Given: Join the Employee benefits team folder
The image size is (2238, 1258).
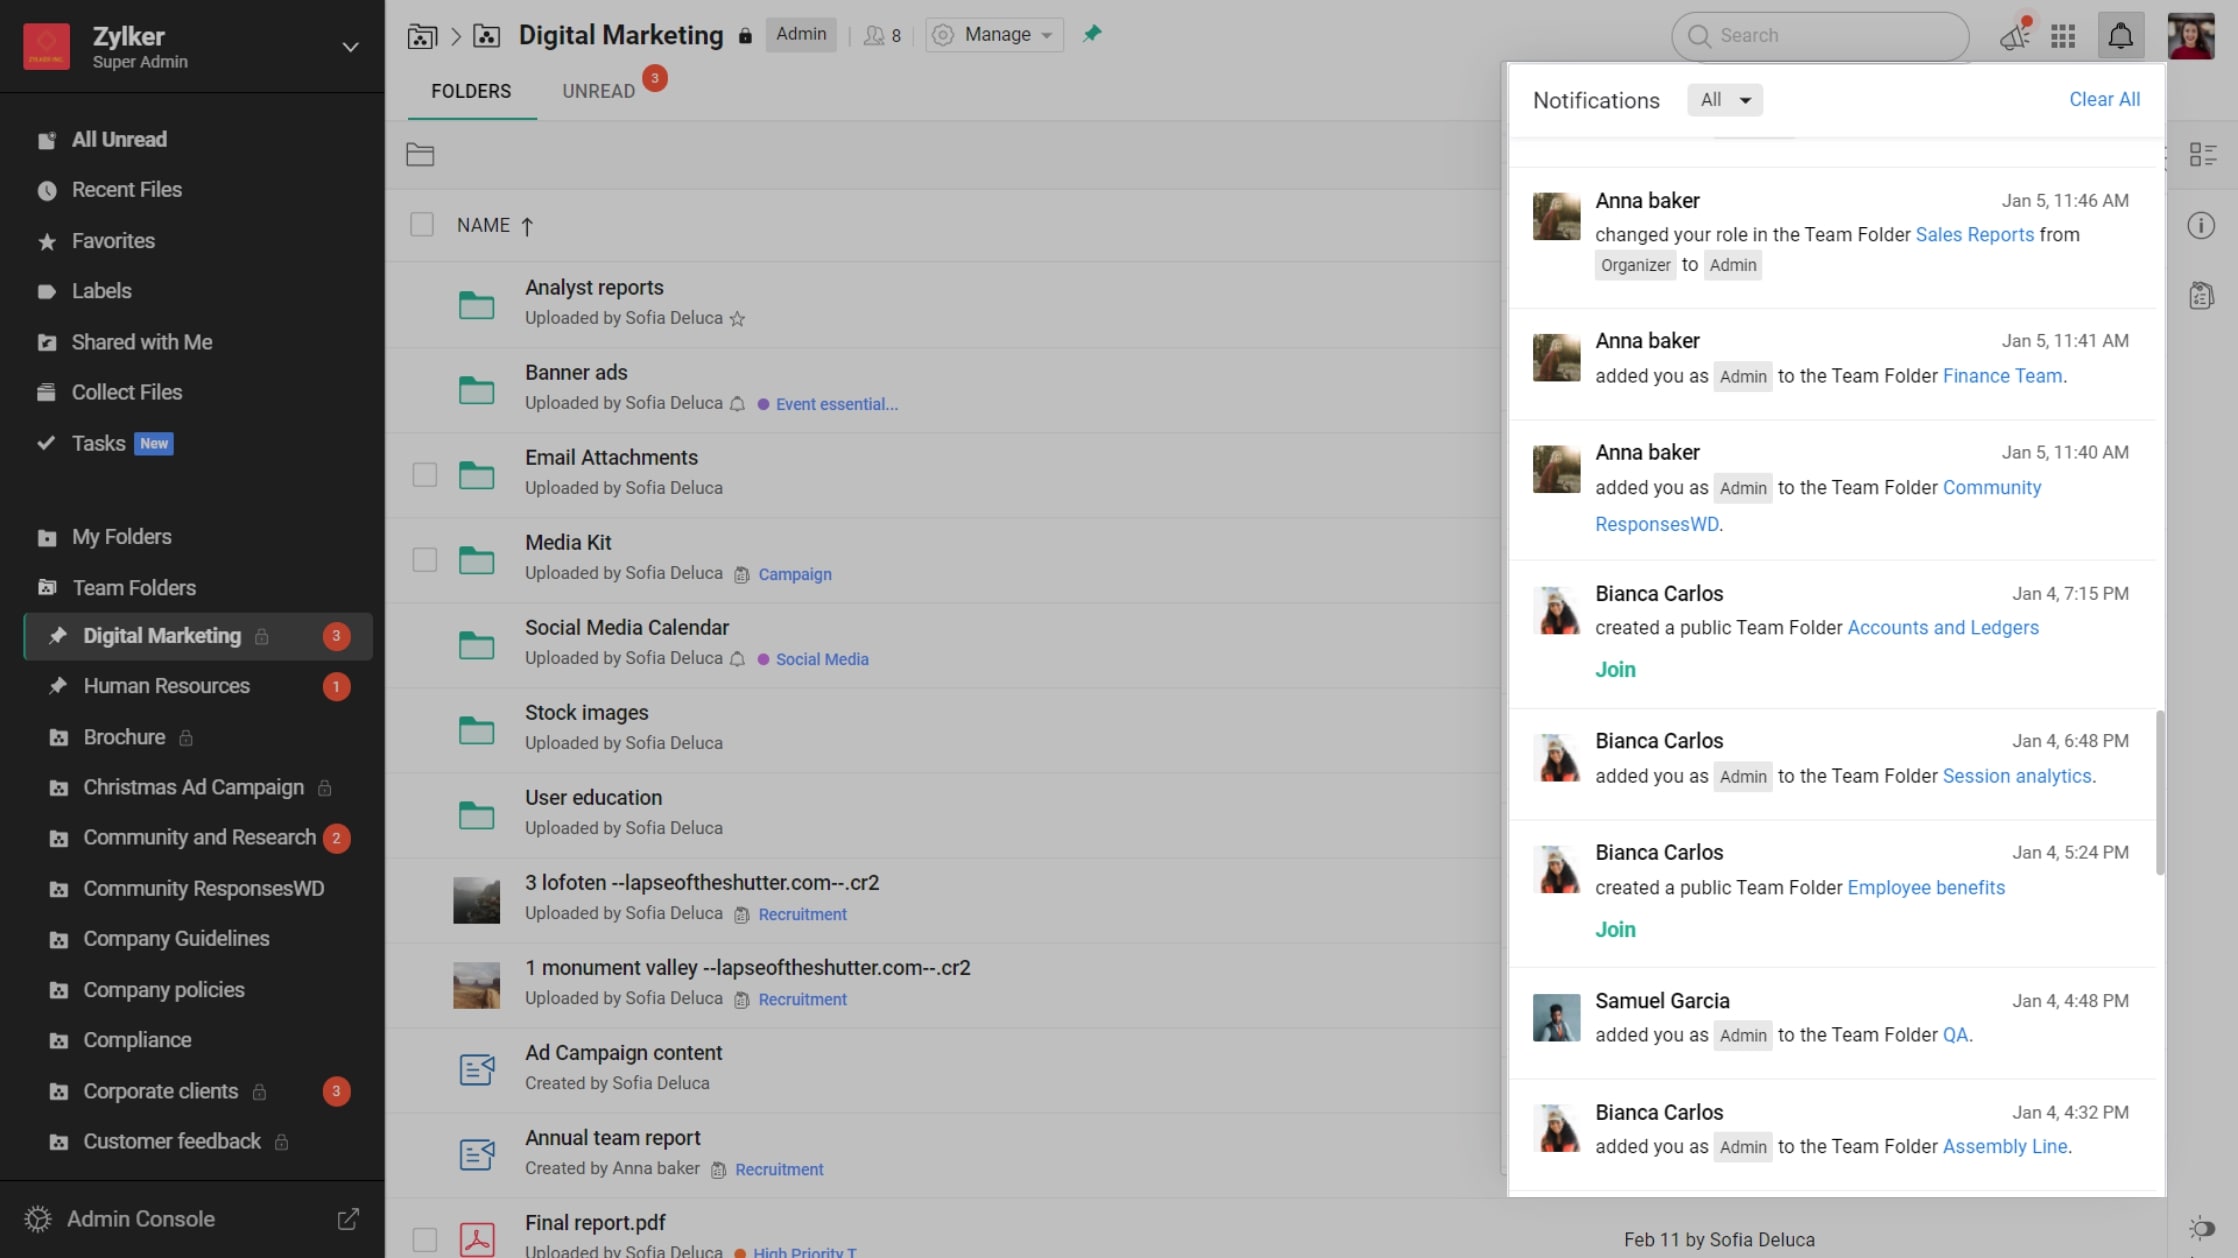Looking at the screenshot, I should 1615,930.
